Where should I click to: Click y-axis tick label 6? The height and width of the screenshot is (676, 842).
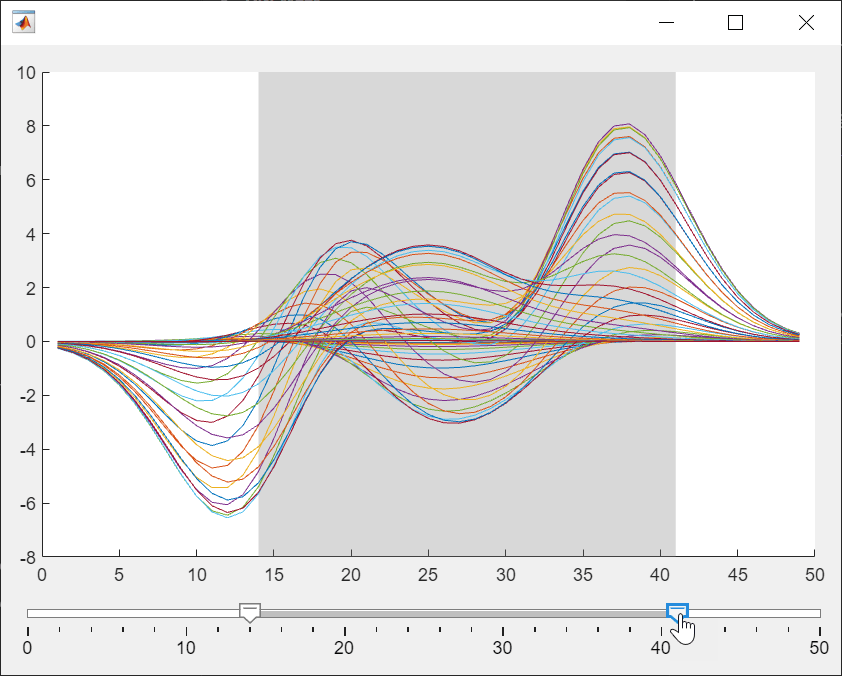30,180
